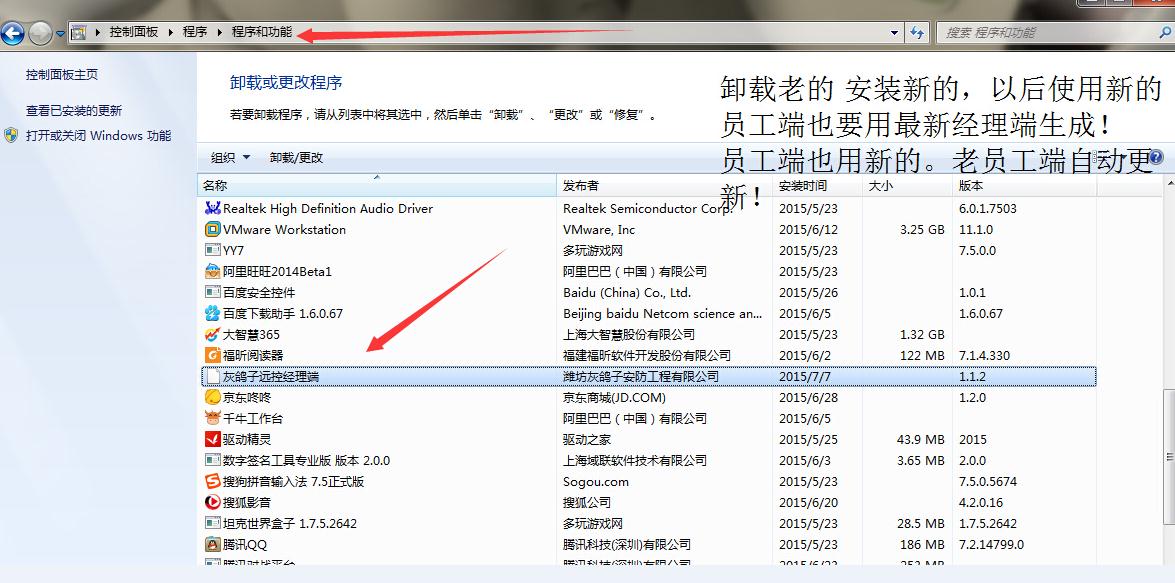Open the 组织 dropdown menu
The height and width of the screenshot is (583, 1175).
coord(231,157)
